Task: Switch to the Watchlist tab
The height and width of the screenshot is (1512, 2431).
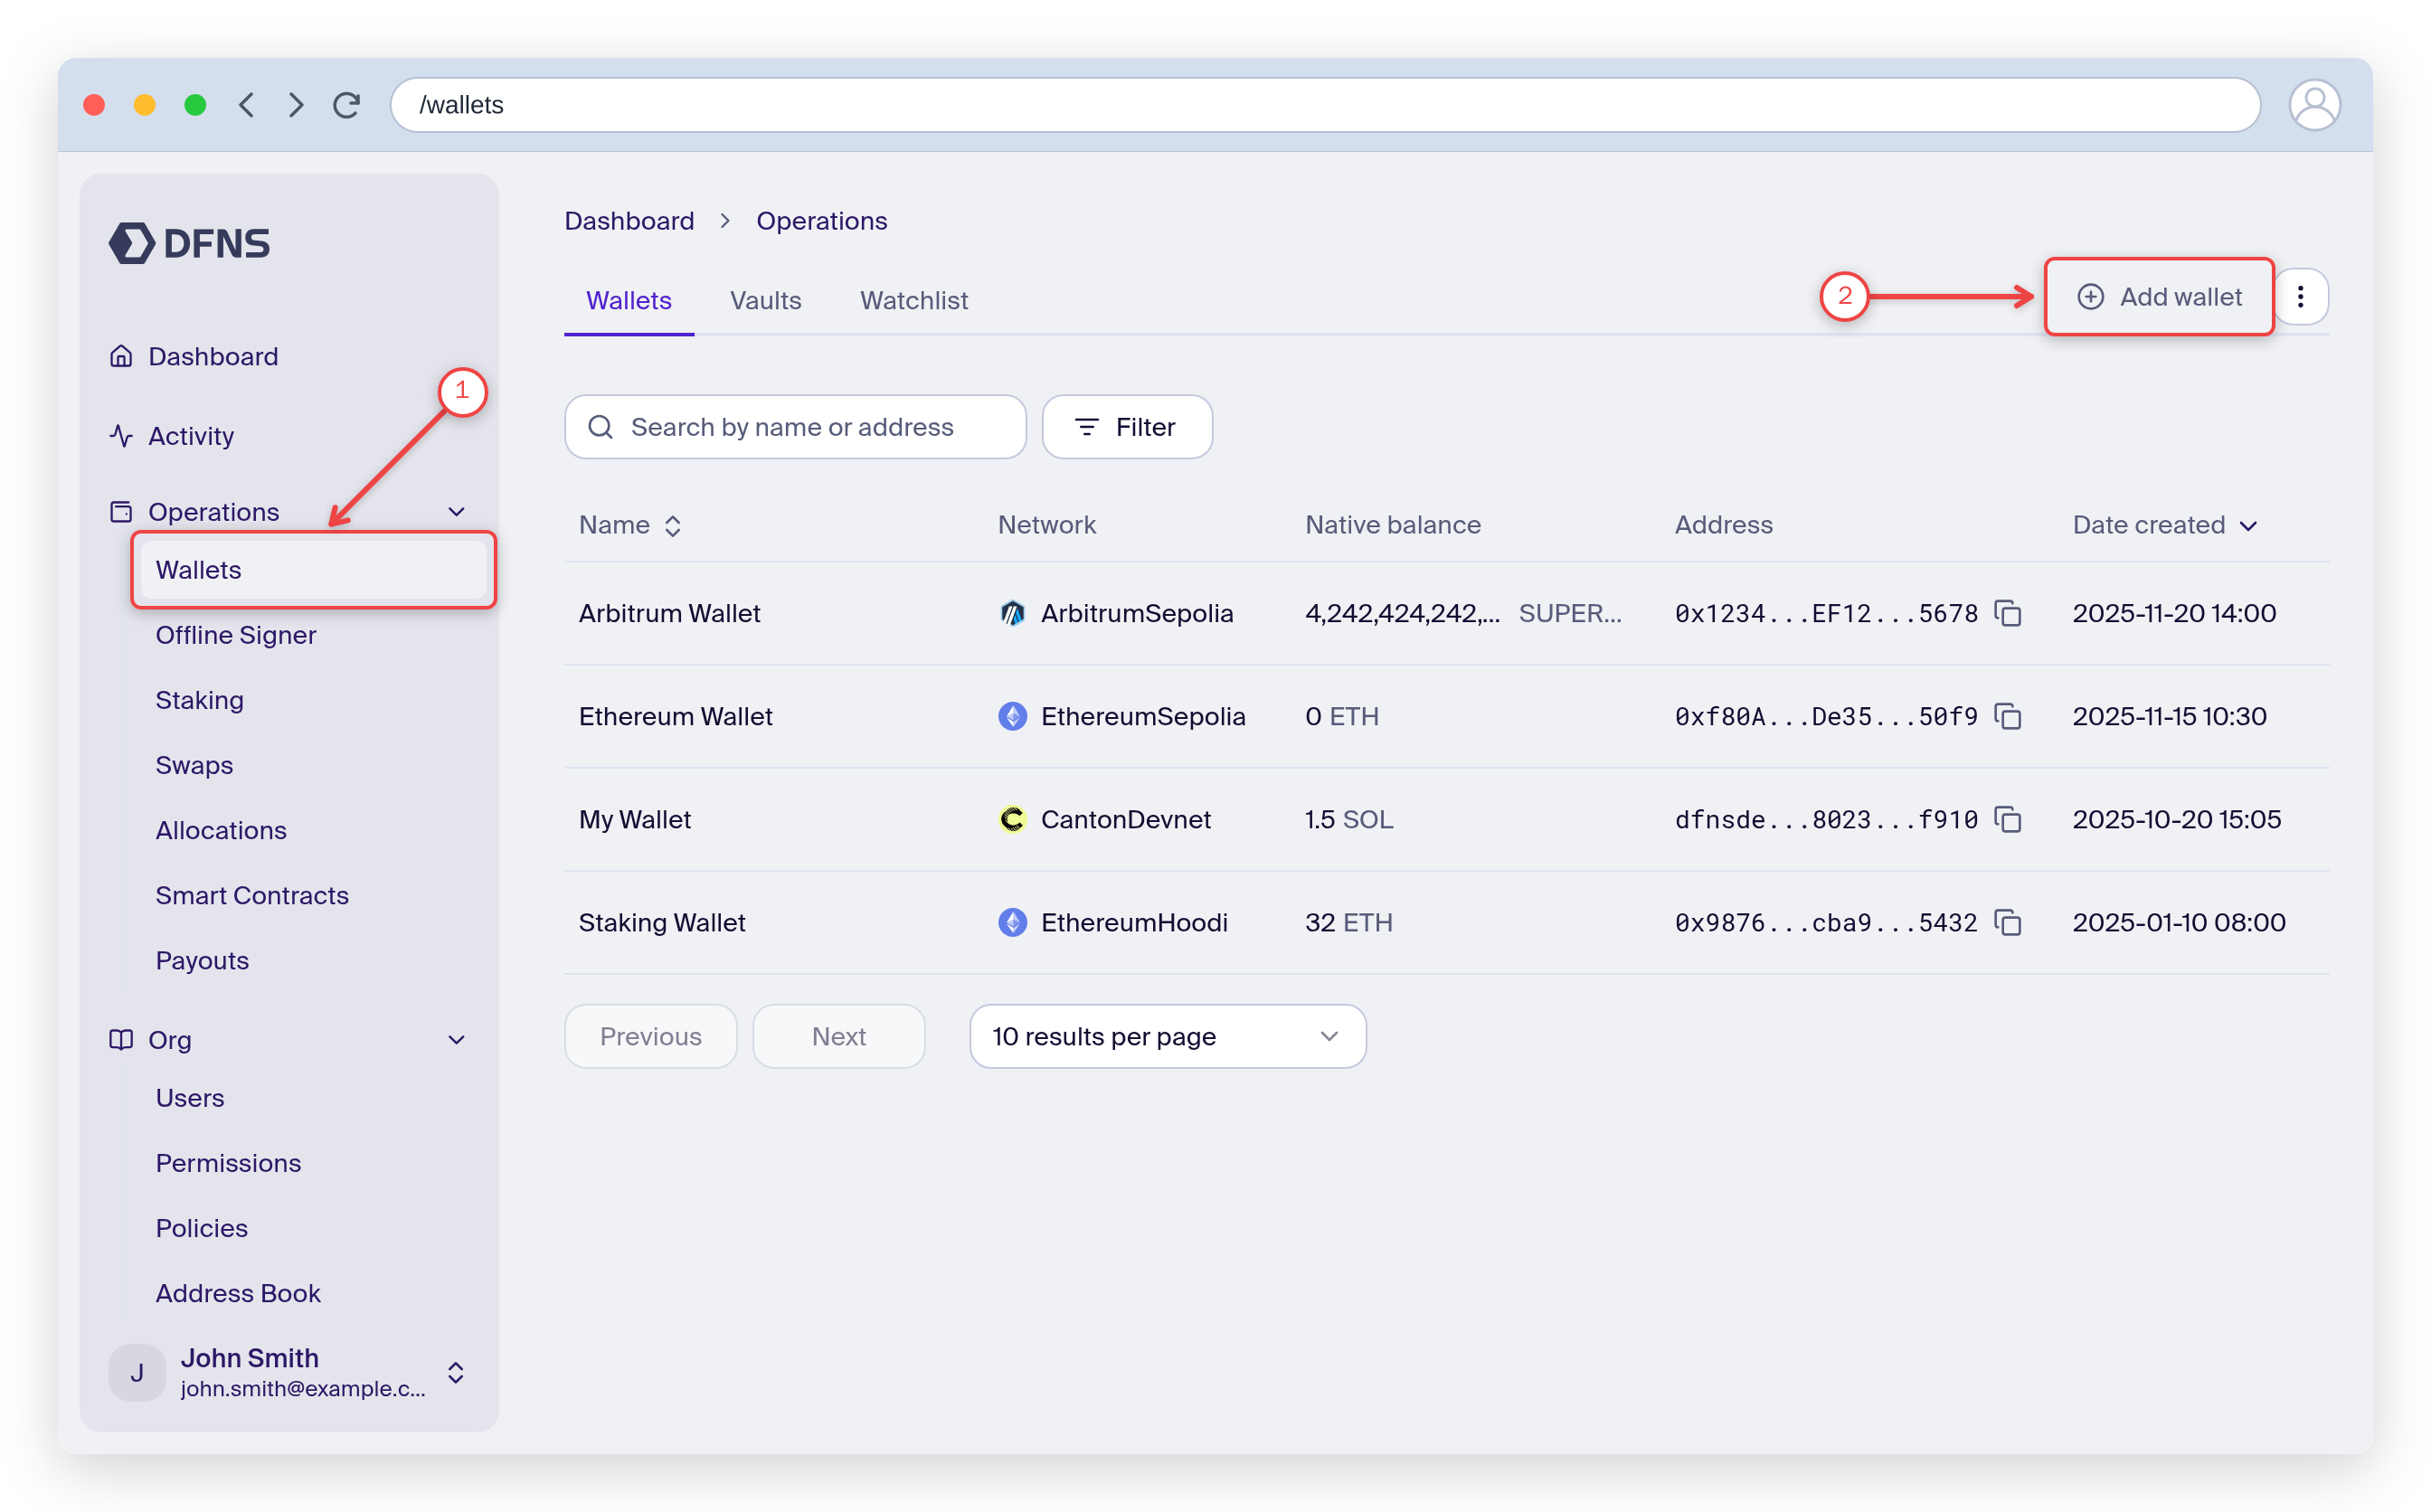Action: click(914, 300)
